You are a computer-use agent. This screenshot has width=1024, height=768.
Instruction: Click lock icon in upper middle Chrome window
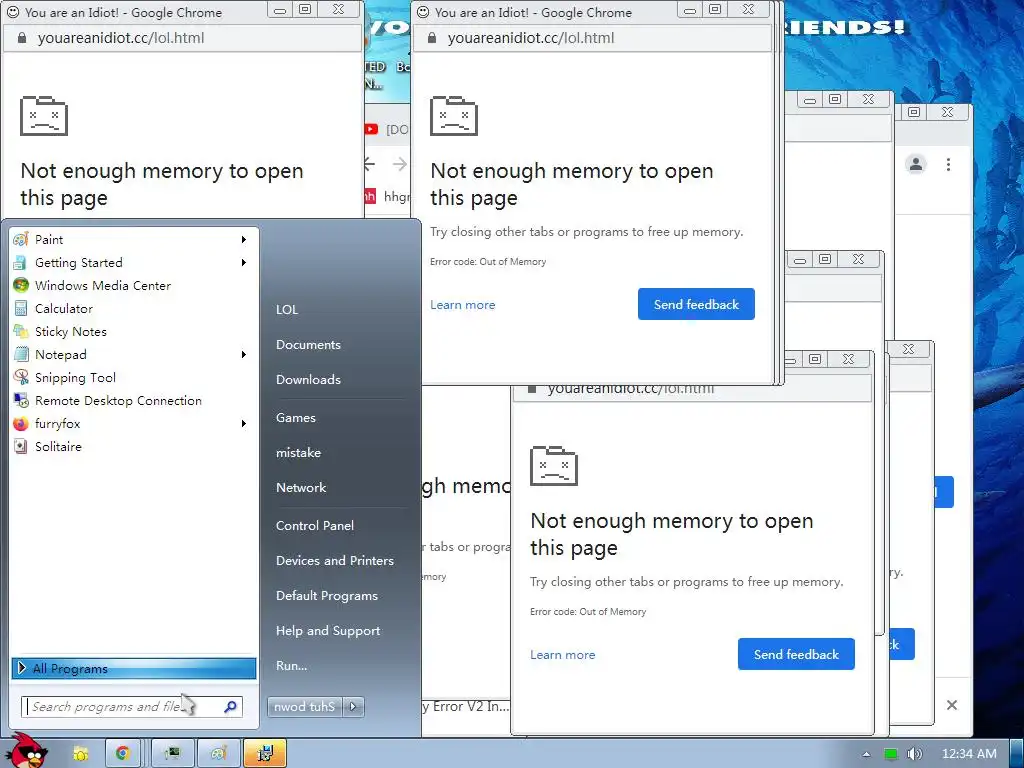pyautogui.click(x=432, y=38)
